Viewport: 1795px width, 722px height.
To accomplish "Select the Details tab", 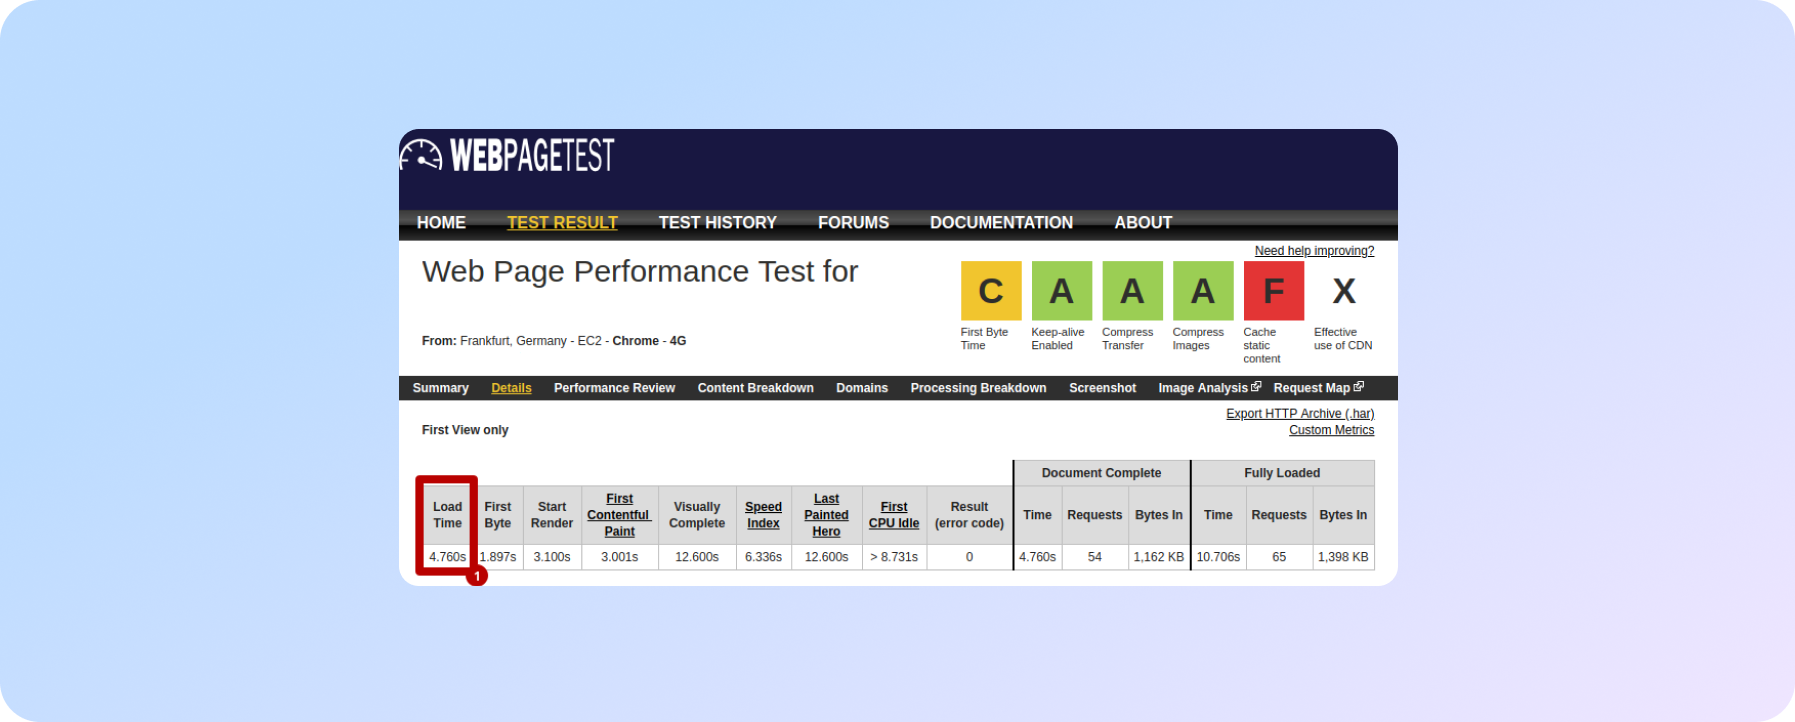I will pos(511,388).
